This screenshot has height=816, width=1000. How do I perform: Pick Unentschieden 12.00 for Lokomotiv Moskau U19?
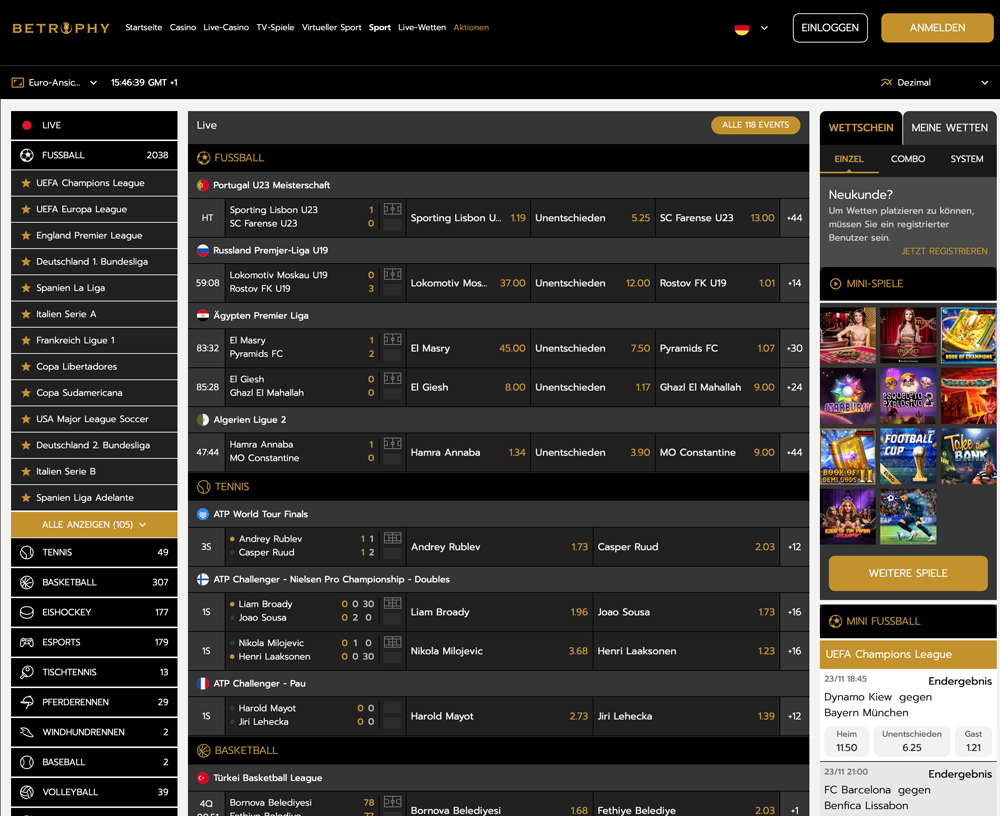coord(592,283)
